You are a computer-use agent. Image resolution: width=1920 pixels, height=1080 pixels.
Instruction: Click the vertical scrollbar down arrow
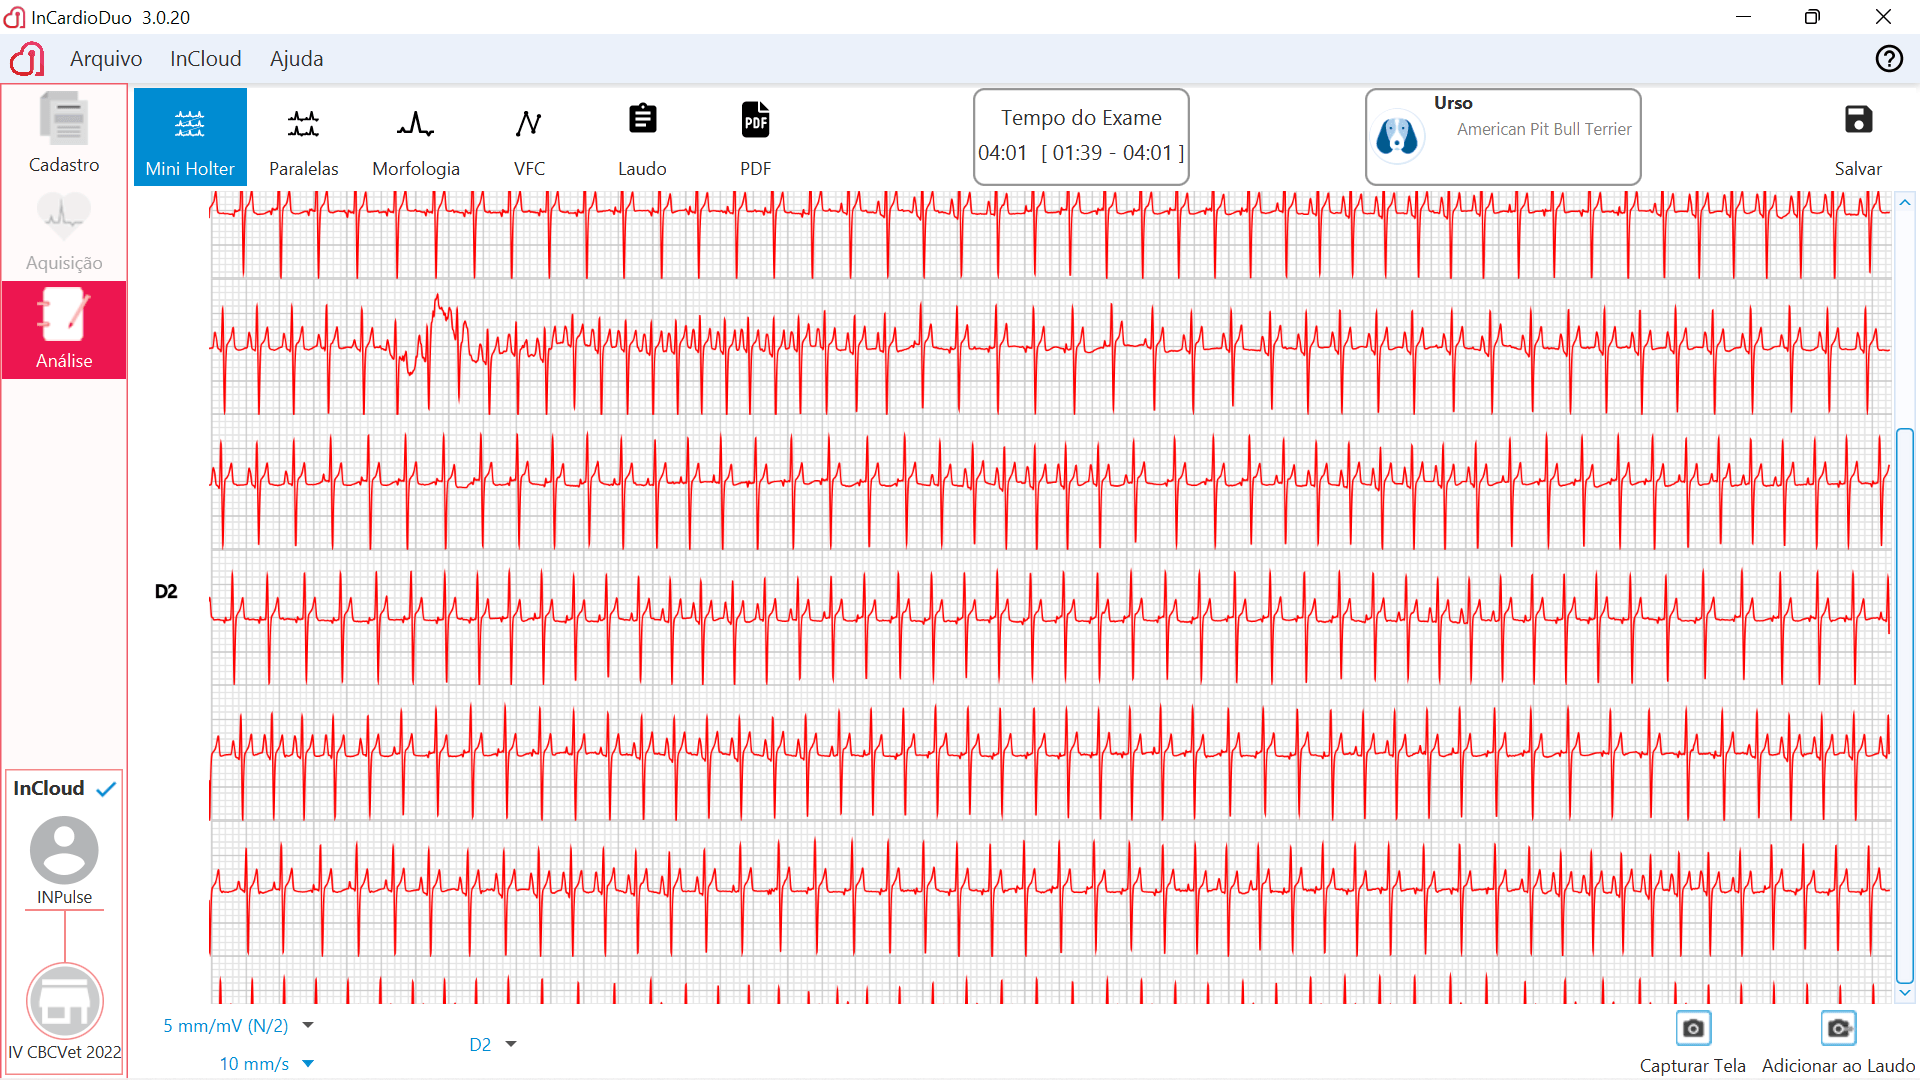[1905, 993]
